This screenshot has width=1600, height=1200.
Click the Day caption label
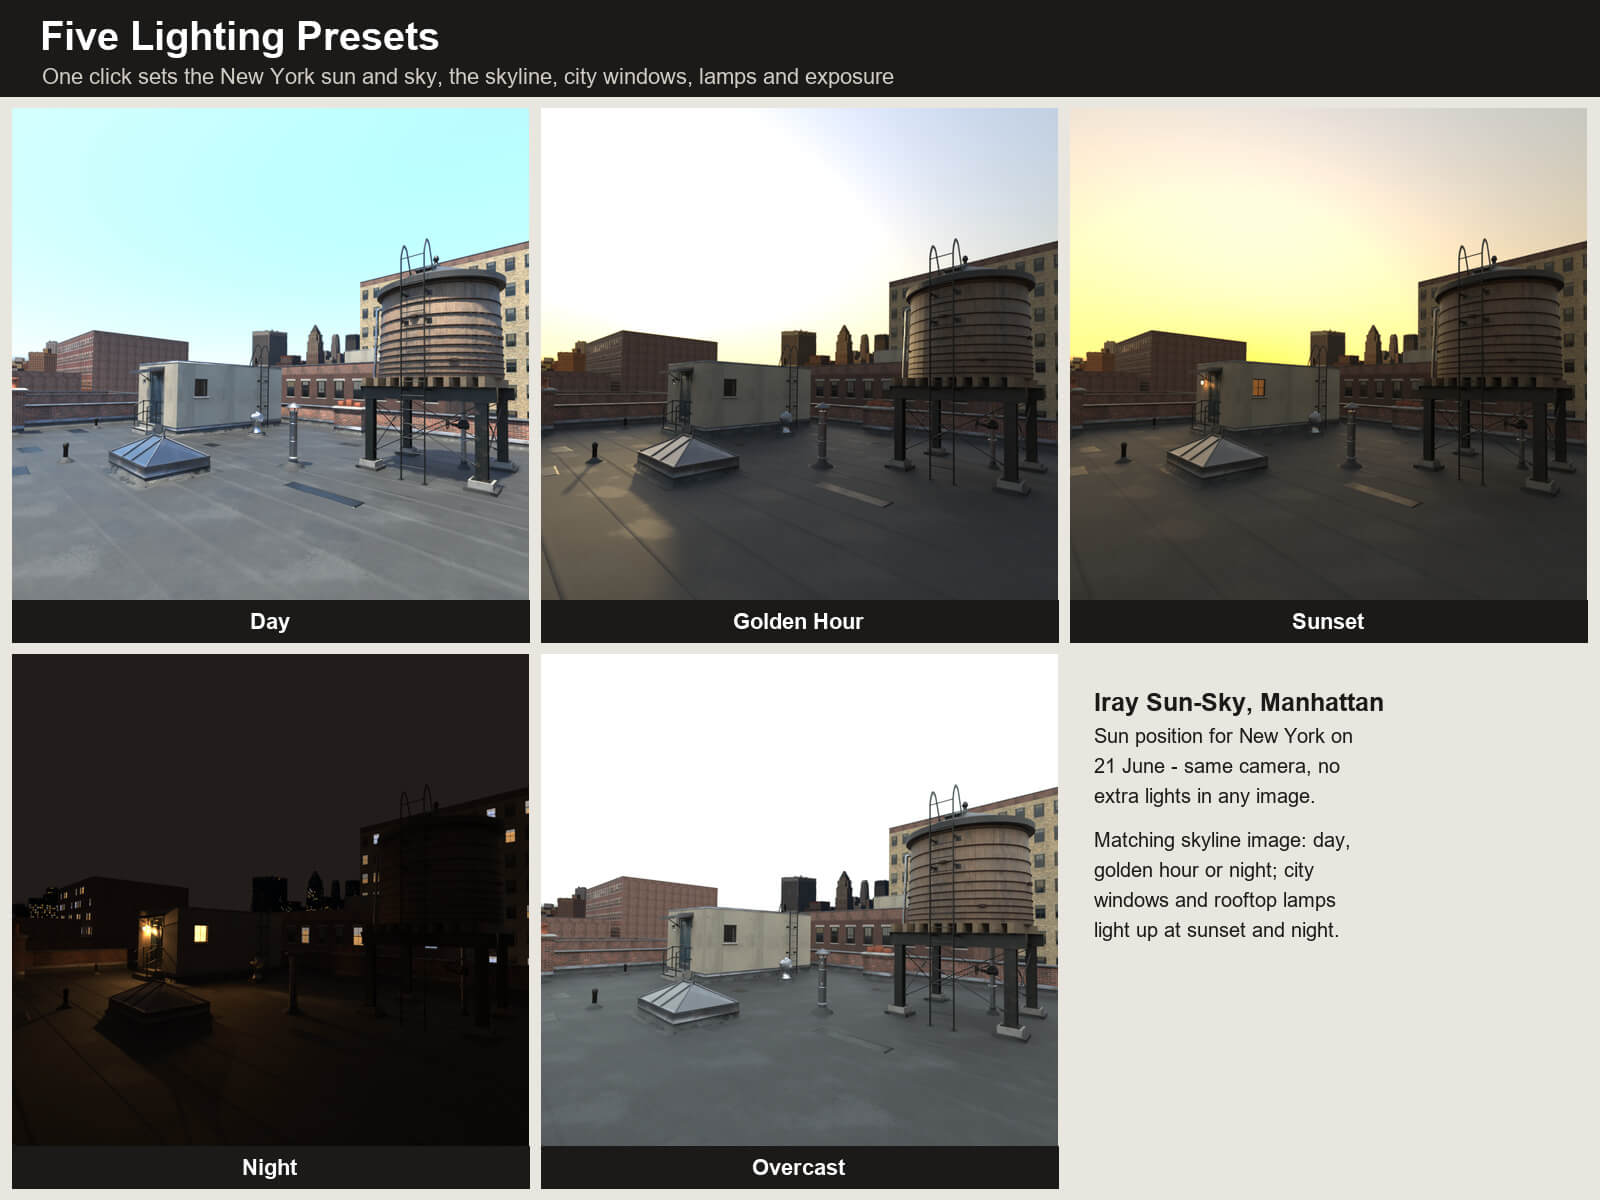(x=270, y=621)
